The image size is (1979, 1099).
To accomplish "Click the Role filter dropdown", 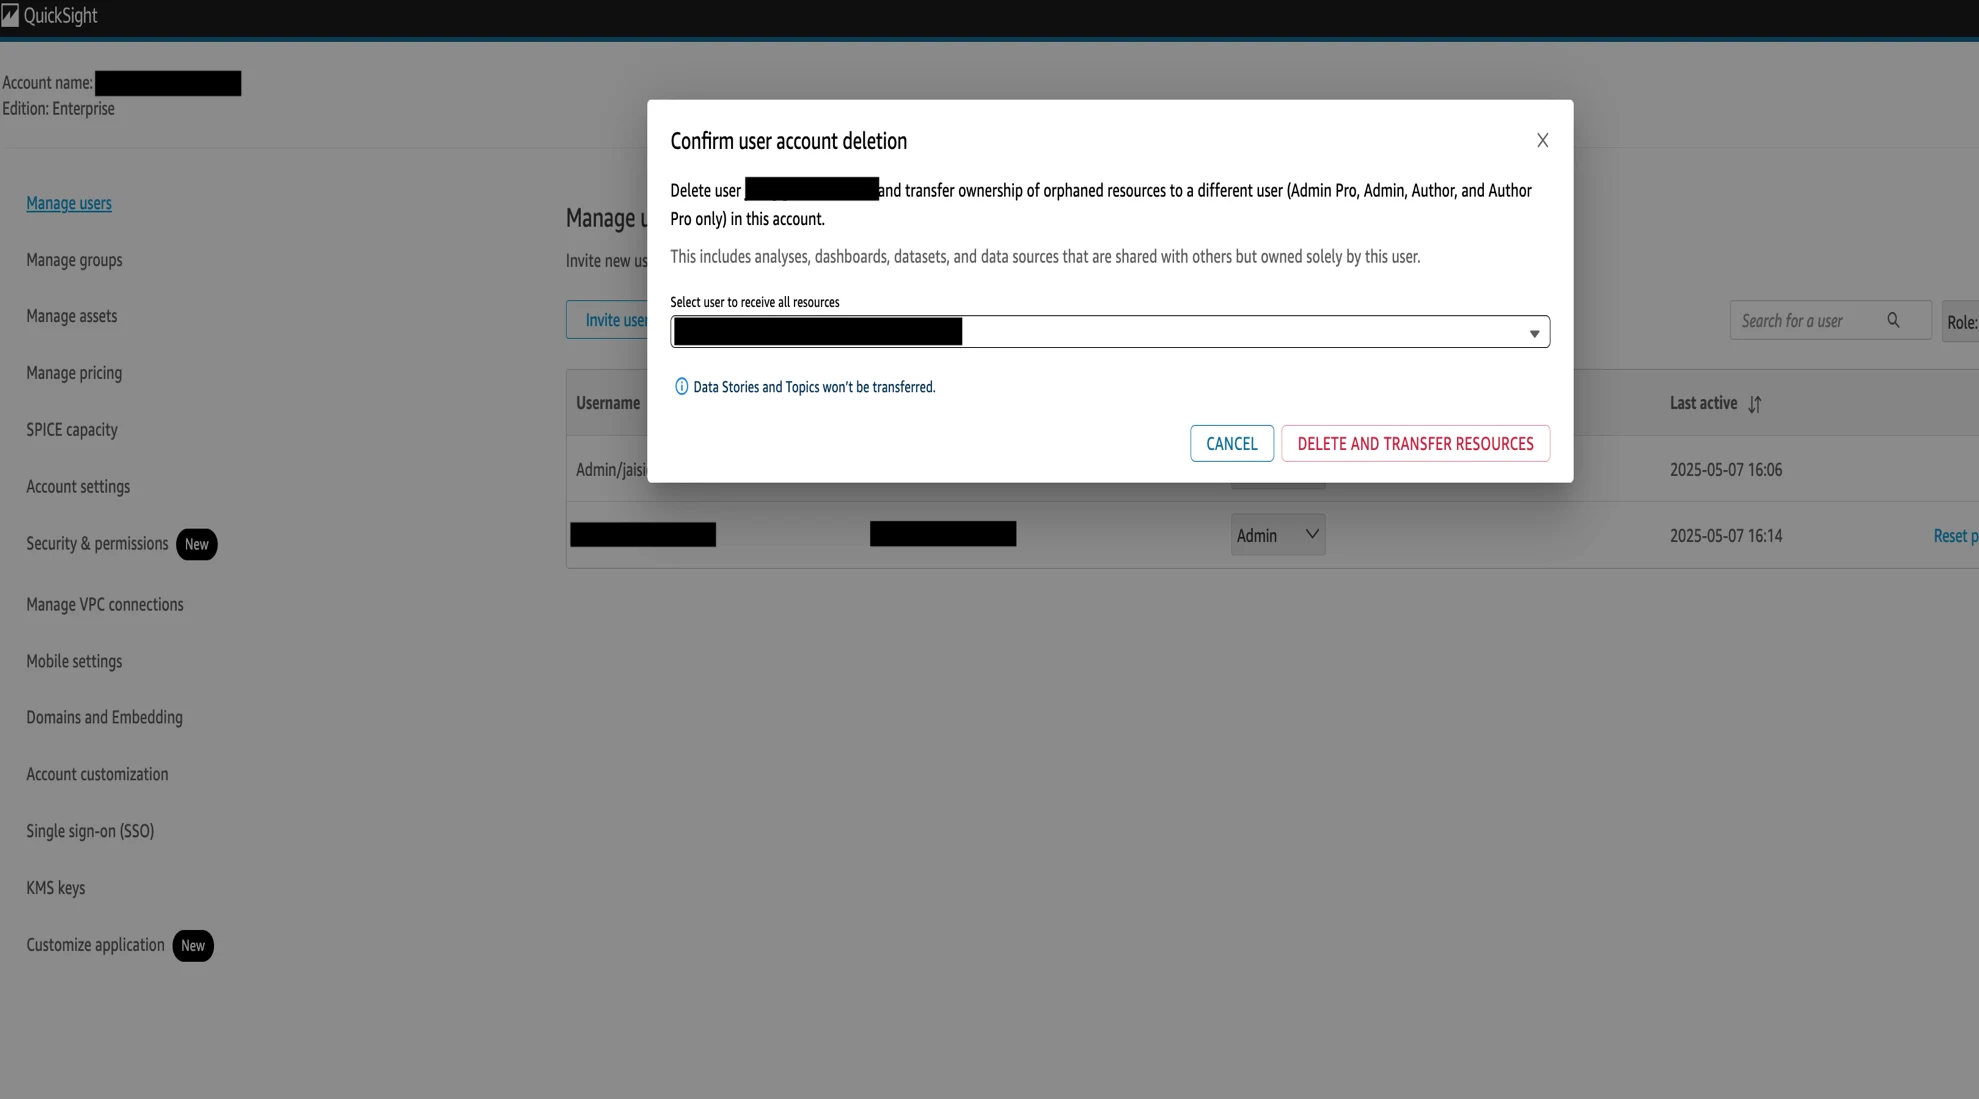I will click(1960, 322).
